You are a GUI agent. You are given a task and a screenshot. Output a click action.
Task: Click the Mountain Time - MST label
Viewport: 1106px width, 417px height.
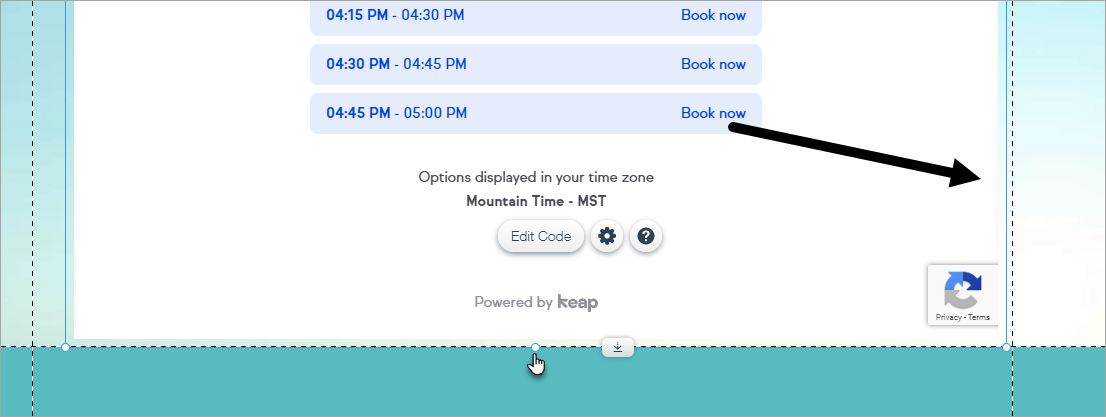click(x=536, y=202)
